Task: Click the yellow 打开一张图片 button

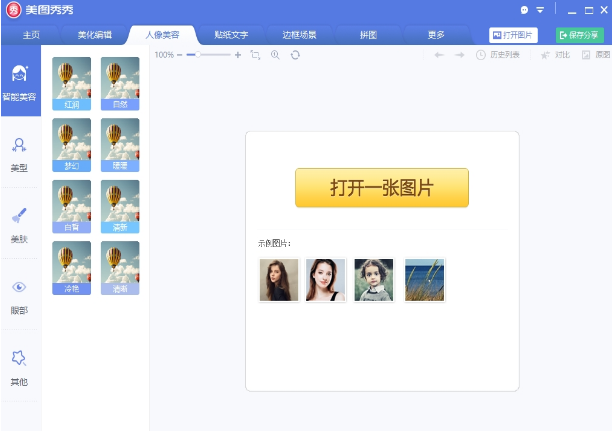Action: pos(382,188)
